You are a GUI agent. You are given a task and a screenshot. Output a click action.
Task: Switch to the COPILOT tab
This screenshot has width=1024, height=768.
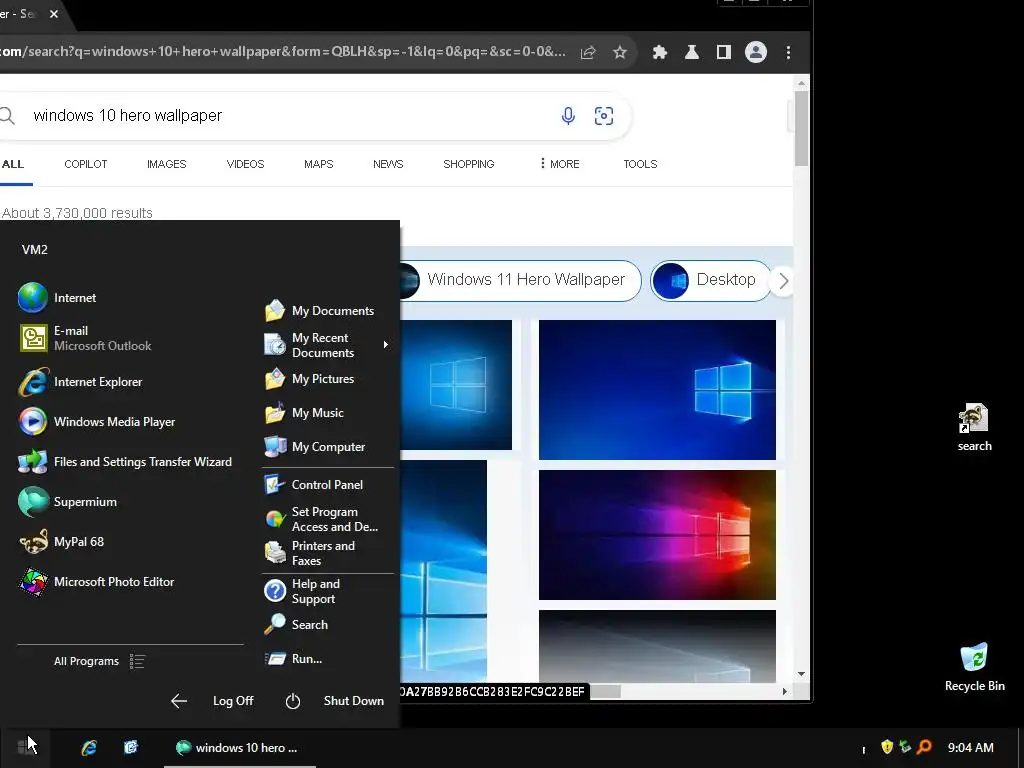tap(86, 164)
